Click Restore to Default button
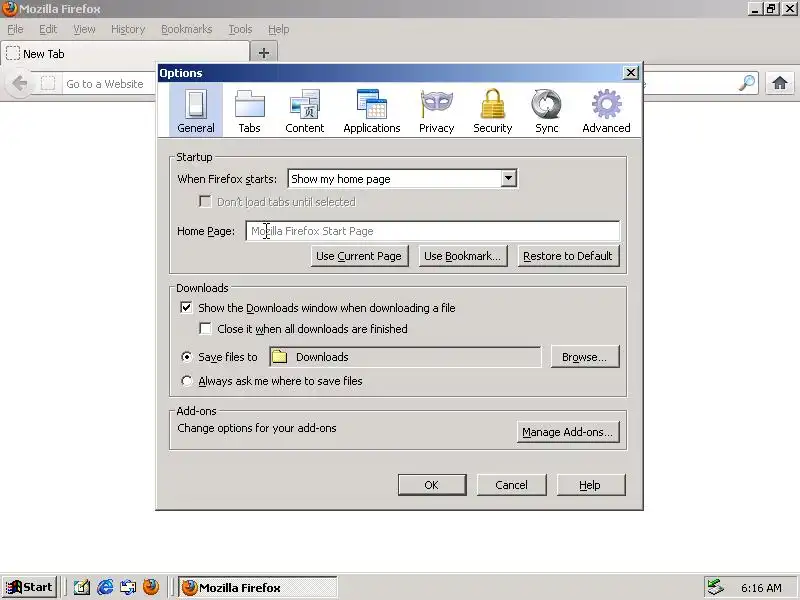Screen dimensions: 800x600 (x=568, y=256)
